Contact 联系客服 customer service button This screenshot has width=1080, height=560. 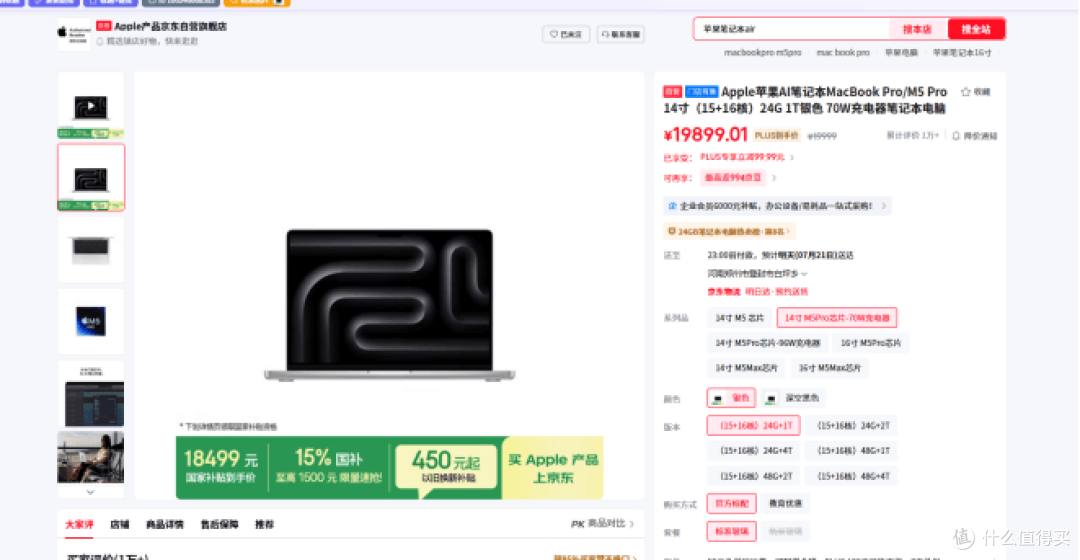pyautogui.click(x=621, y=34)
